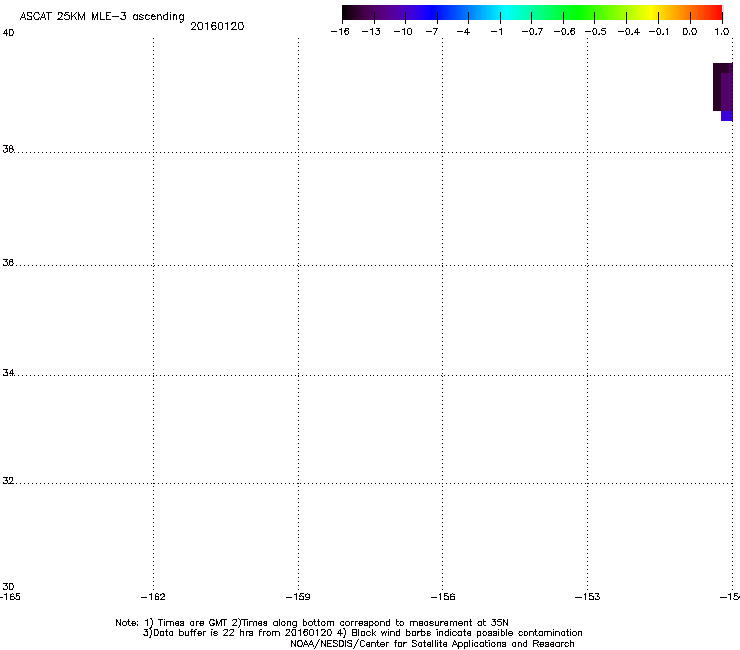
Task: Click the latitude label "34"
Action: 8,373
